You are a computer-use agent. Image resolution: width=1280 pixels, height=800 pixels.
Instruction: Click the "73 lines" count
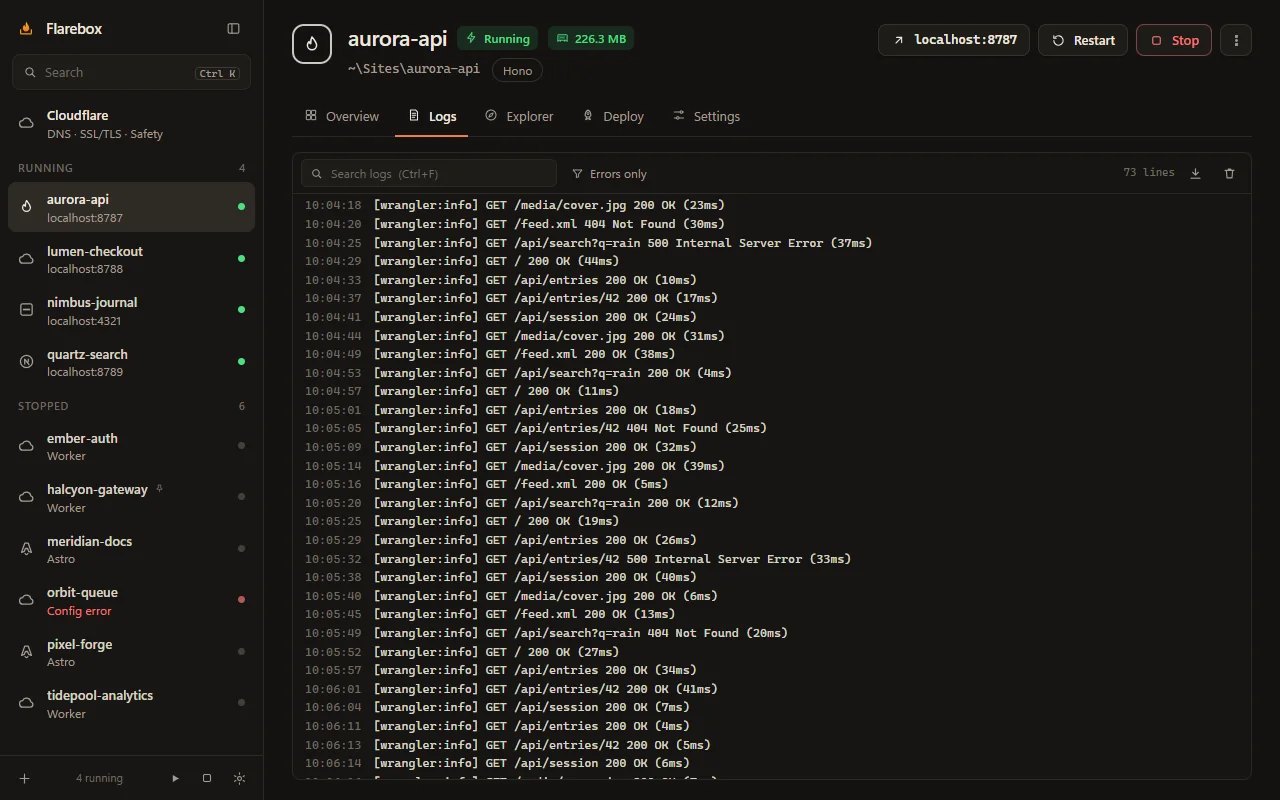(1149, 173)
